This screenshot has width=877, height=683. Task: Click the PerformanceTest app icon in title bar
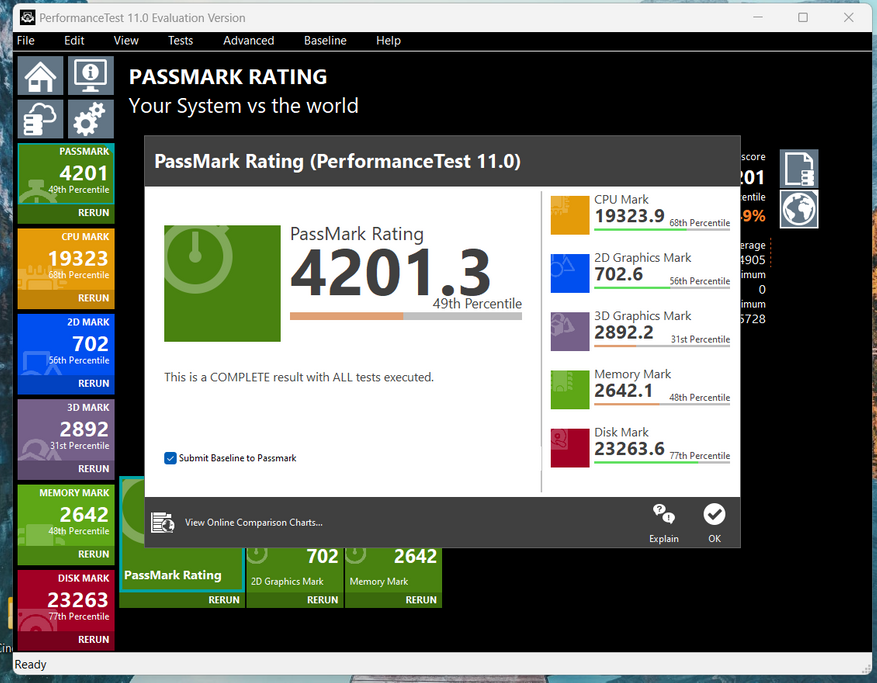click(27, 17)
